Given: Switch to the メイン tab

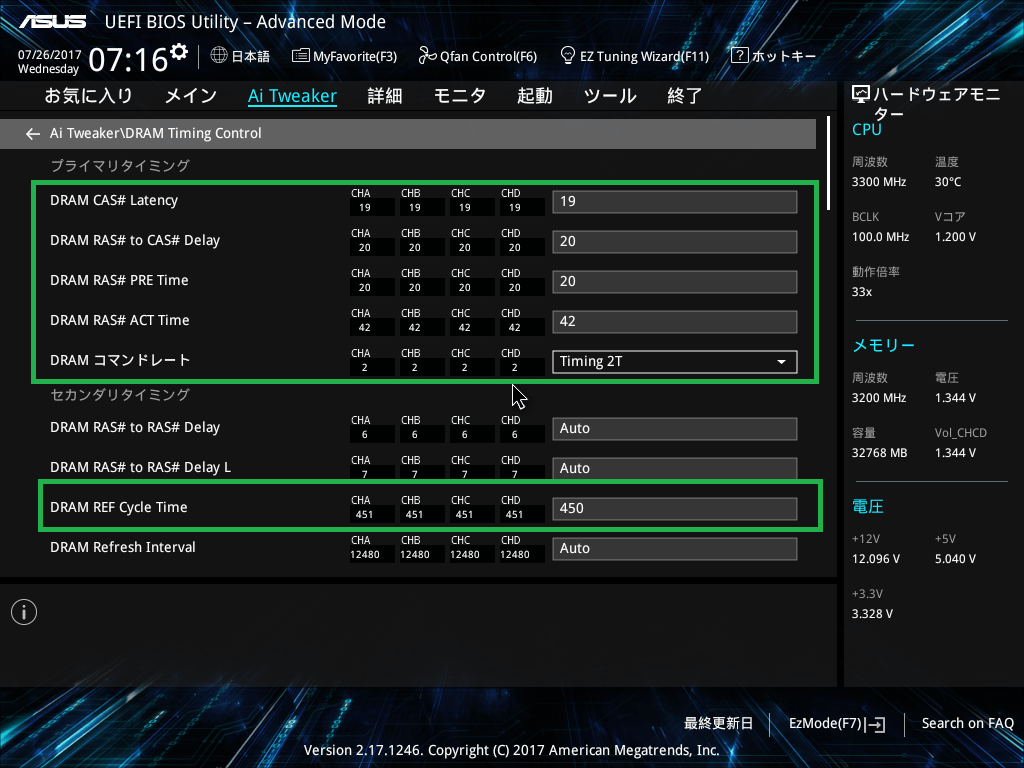Looking at the screenshot, I should click(191, 96).
